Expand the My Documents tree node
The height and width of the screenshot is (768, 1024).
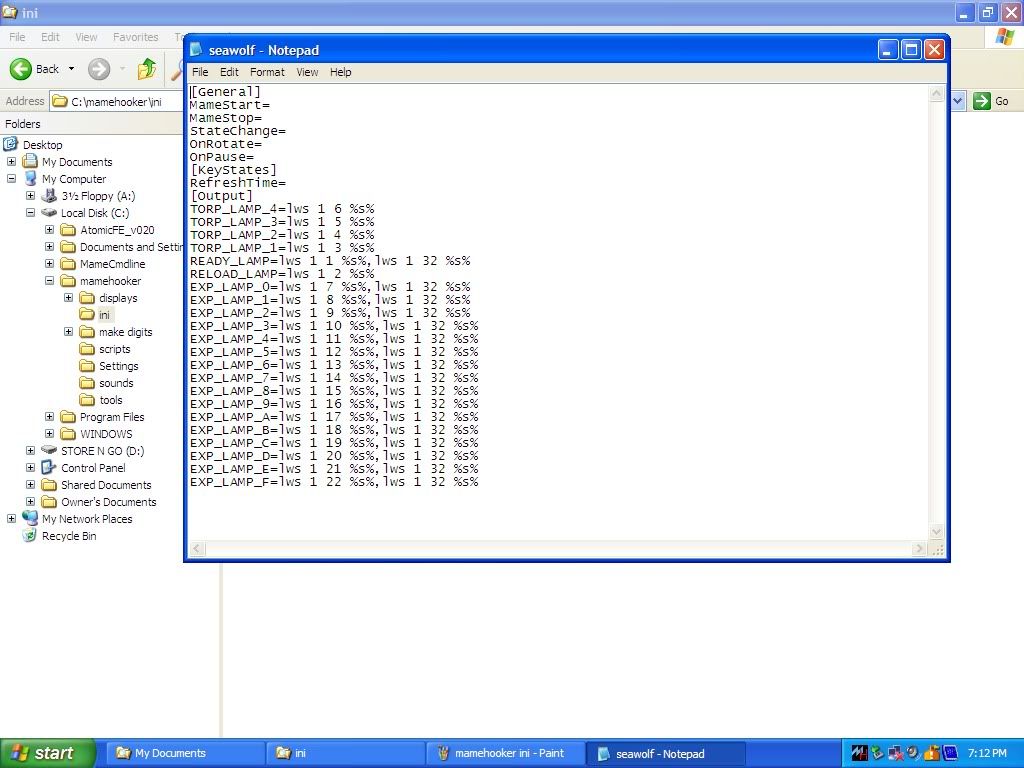coord(12,161)
